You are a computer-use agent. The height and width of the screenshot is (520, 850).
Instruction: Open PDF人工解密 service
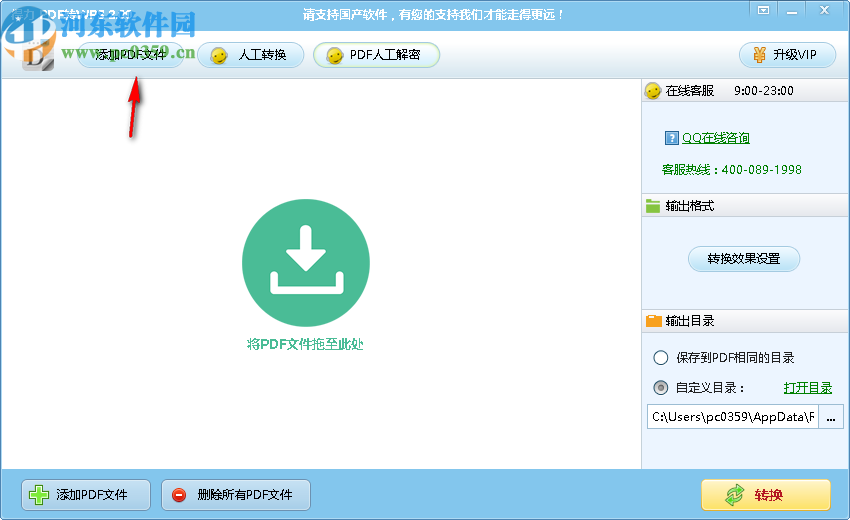pos(376,55)
